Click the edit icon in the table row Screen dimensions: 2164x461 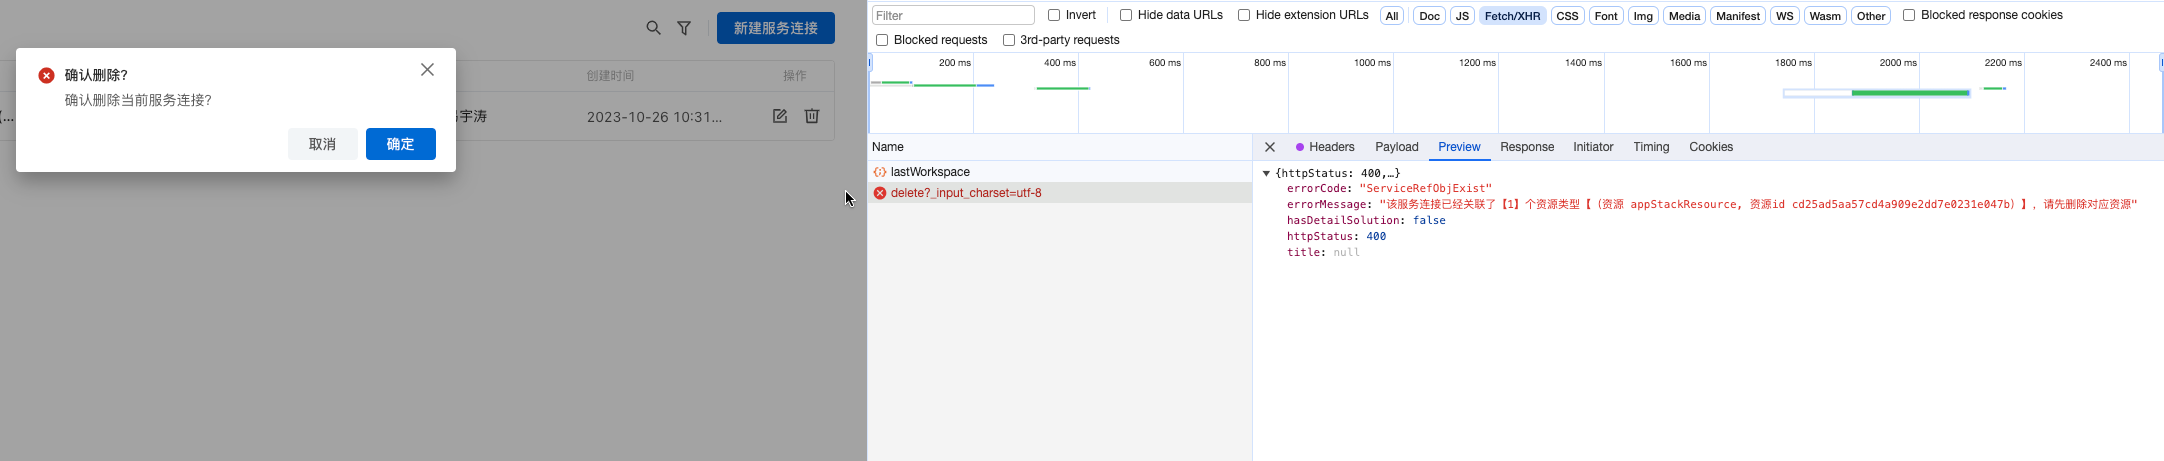[780, 116]
